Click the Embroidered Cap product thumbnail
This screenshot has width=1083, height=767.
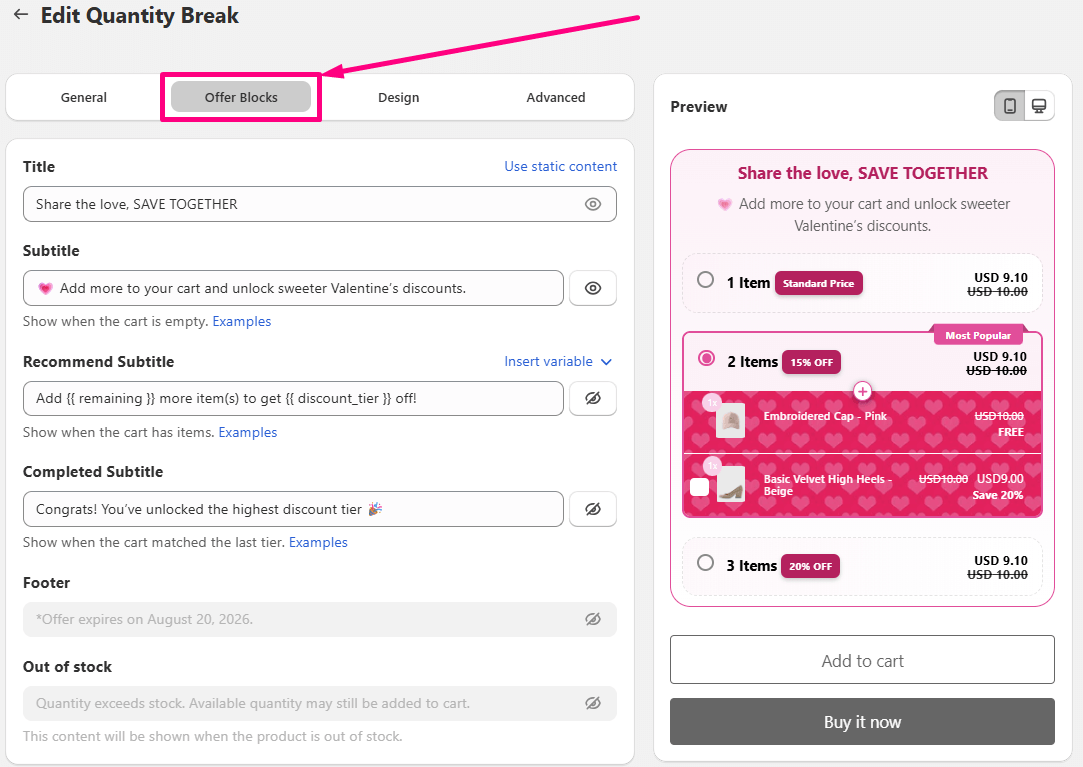click(x=729, y=419)
